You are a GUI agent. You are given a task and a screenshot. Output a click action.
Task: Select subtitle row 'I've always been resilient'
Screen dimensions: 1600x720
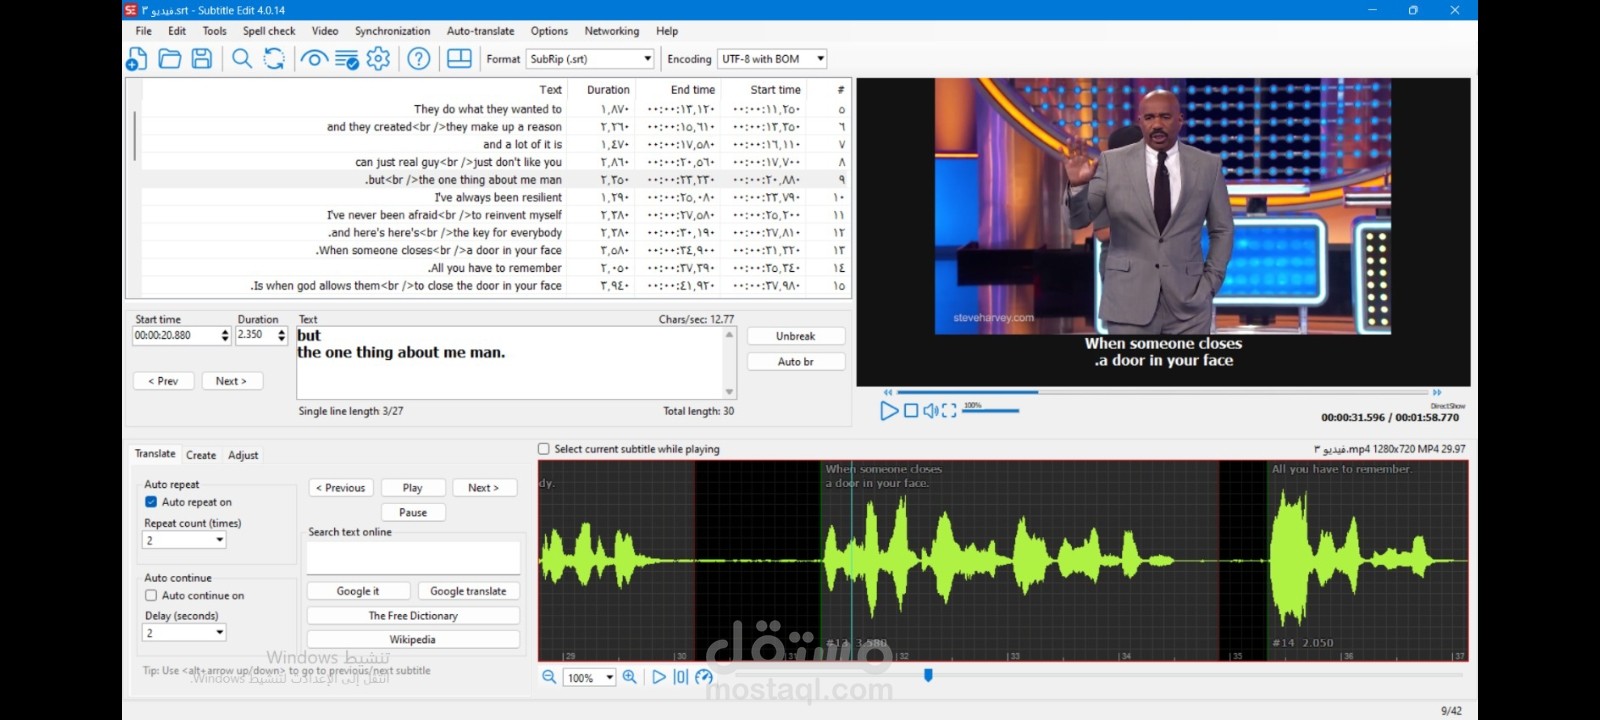click(496, 198)
